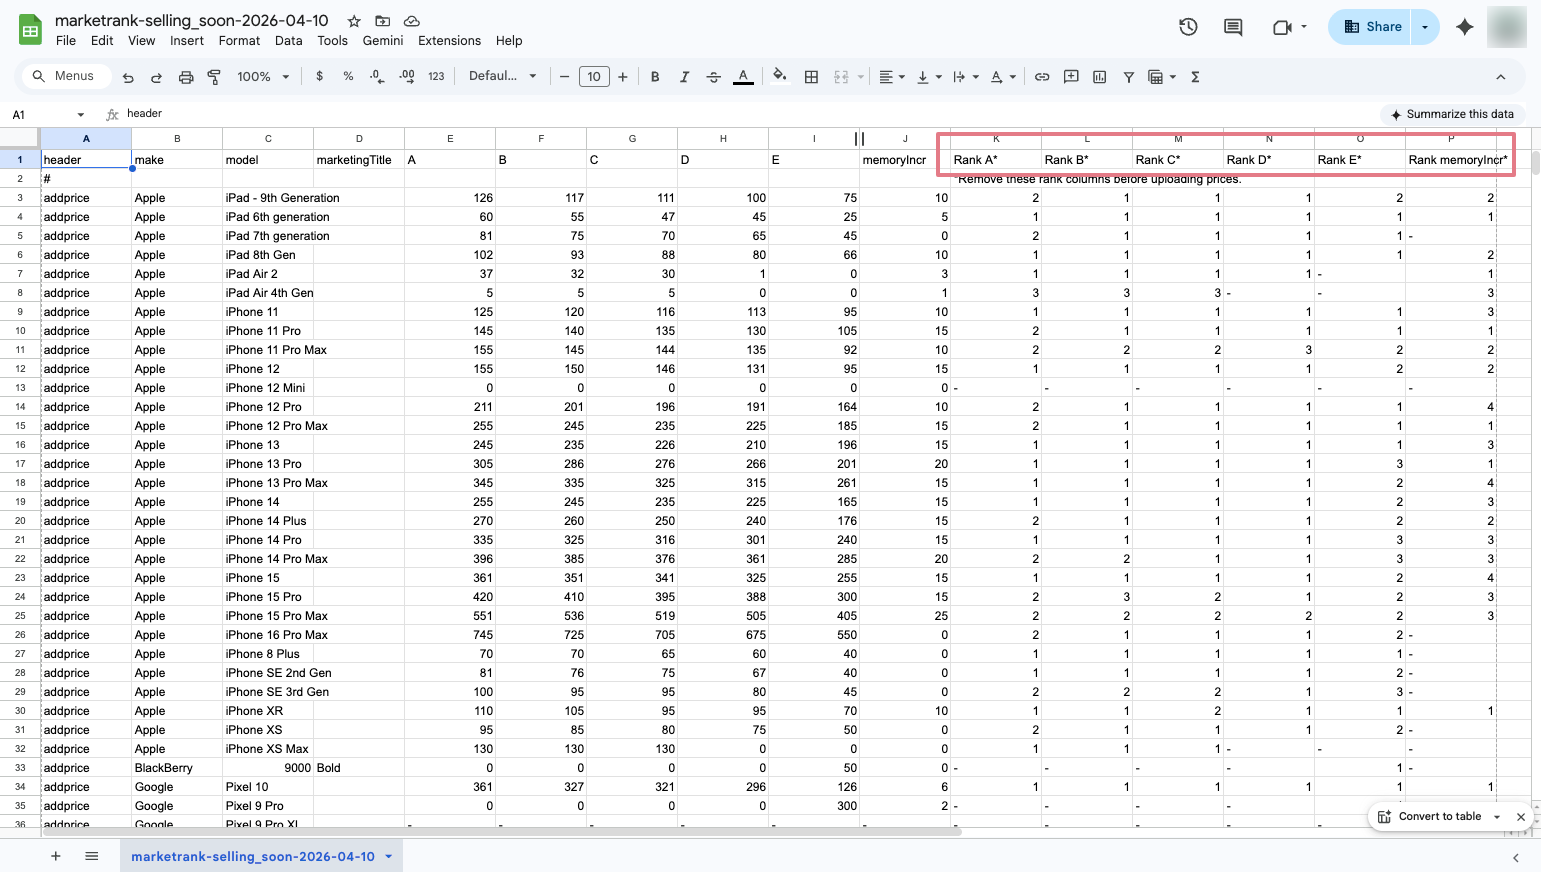Create a filter with funnel icon
The width and height of the screenshot is (1541, 872).
[1128, 77]
